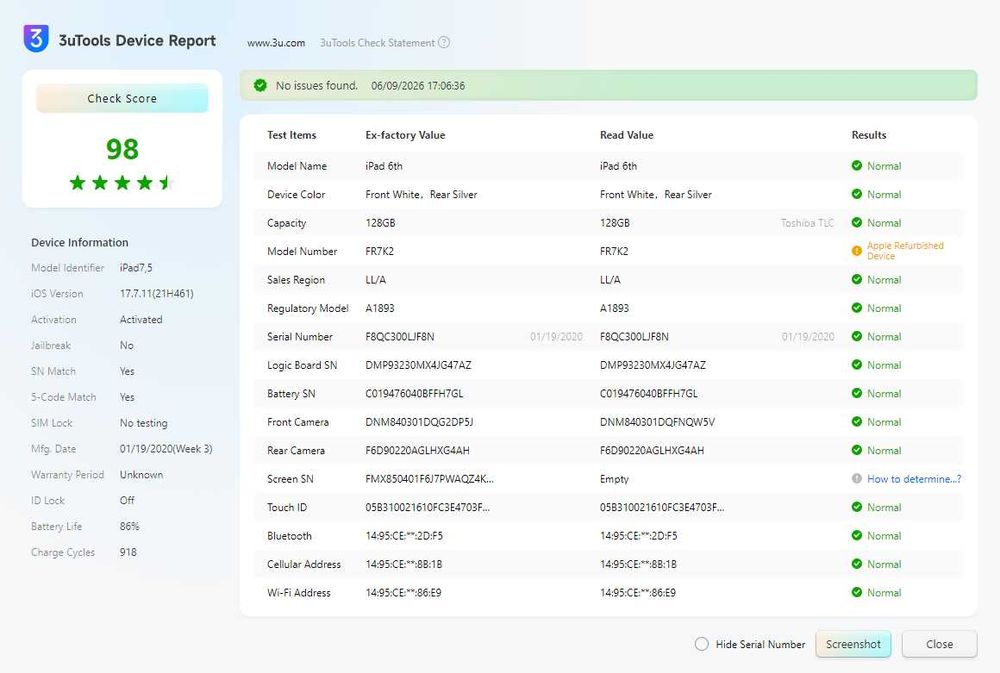
Task: Click the 3uTools logo icon
Action: point(36,39)
